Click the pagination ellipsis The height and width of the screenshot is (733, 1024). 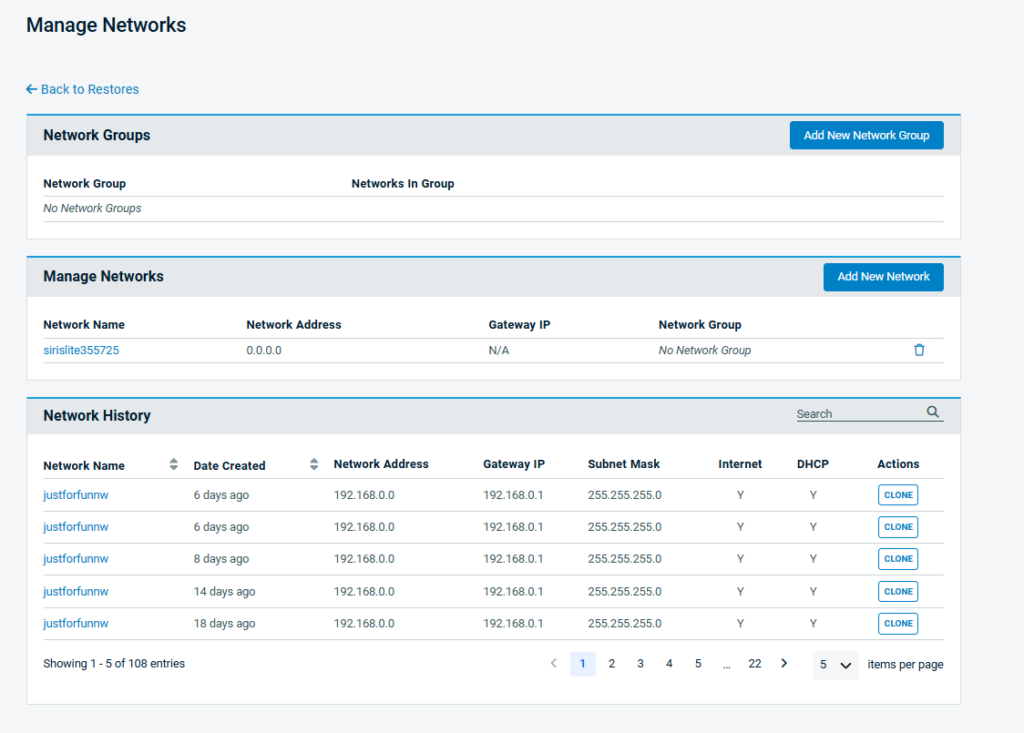726,666
